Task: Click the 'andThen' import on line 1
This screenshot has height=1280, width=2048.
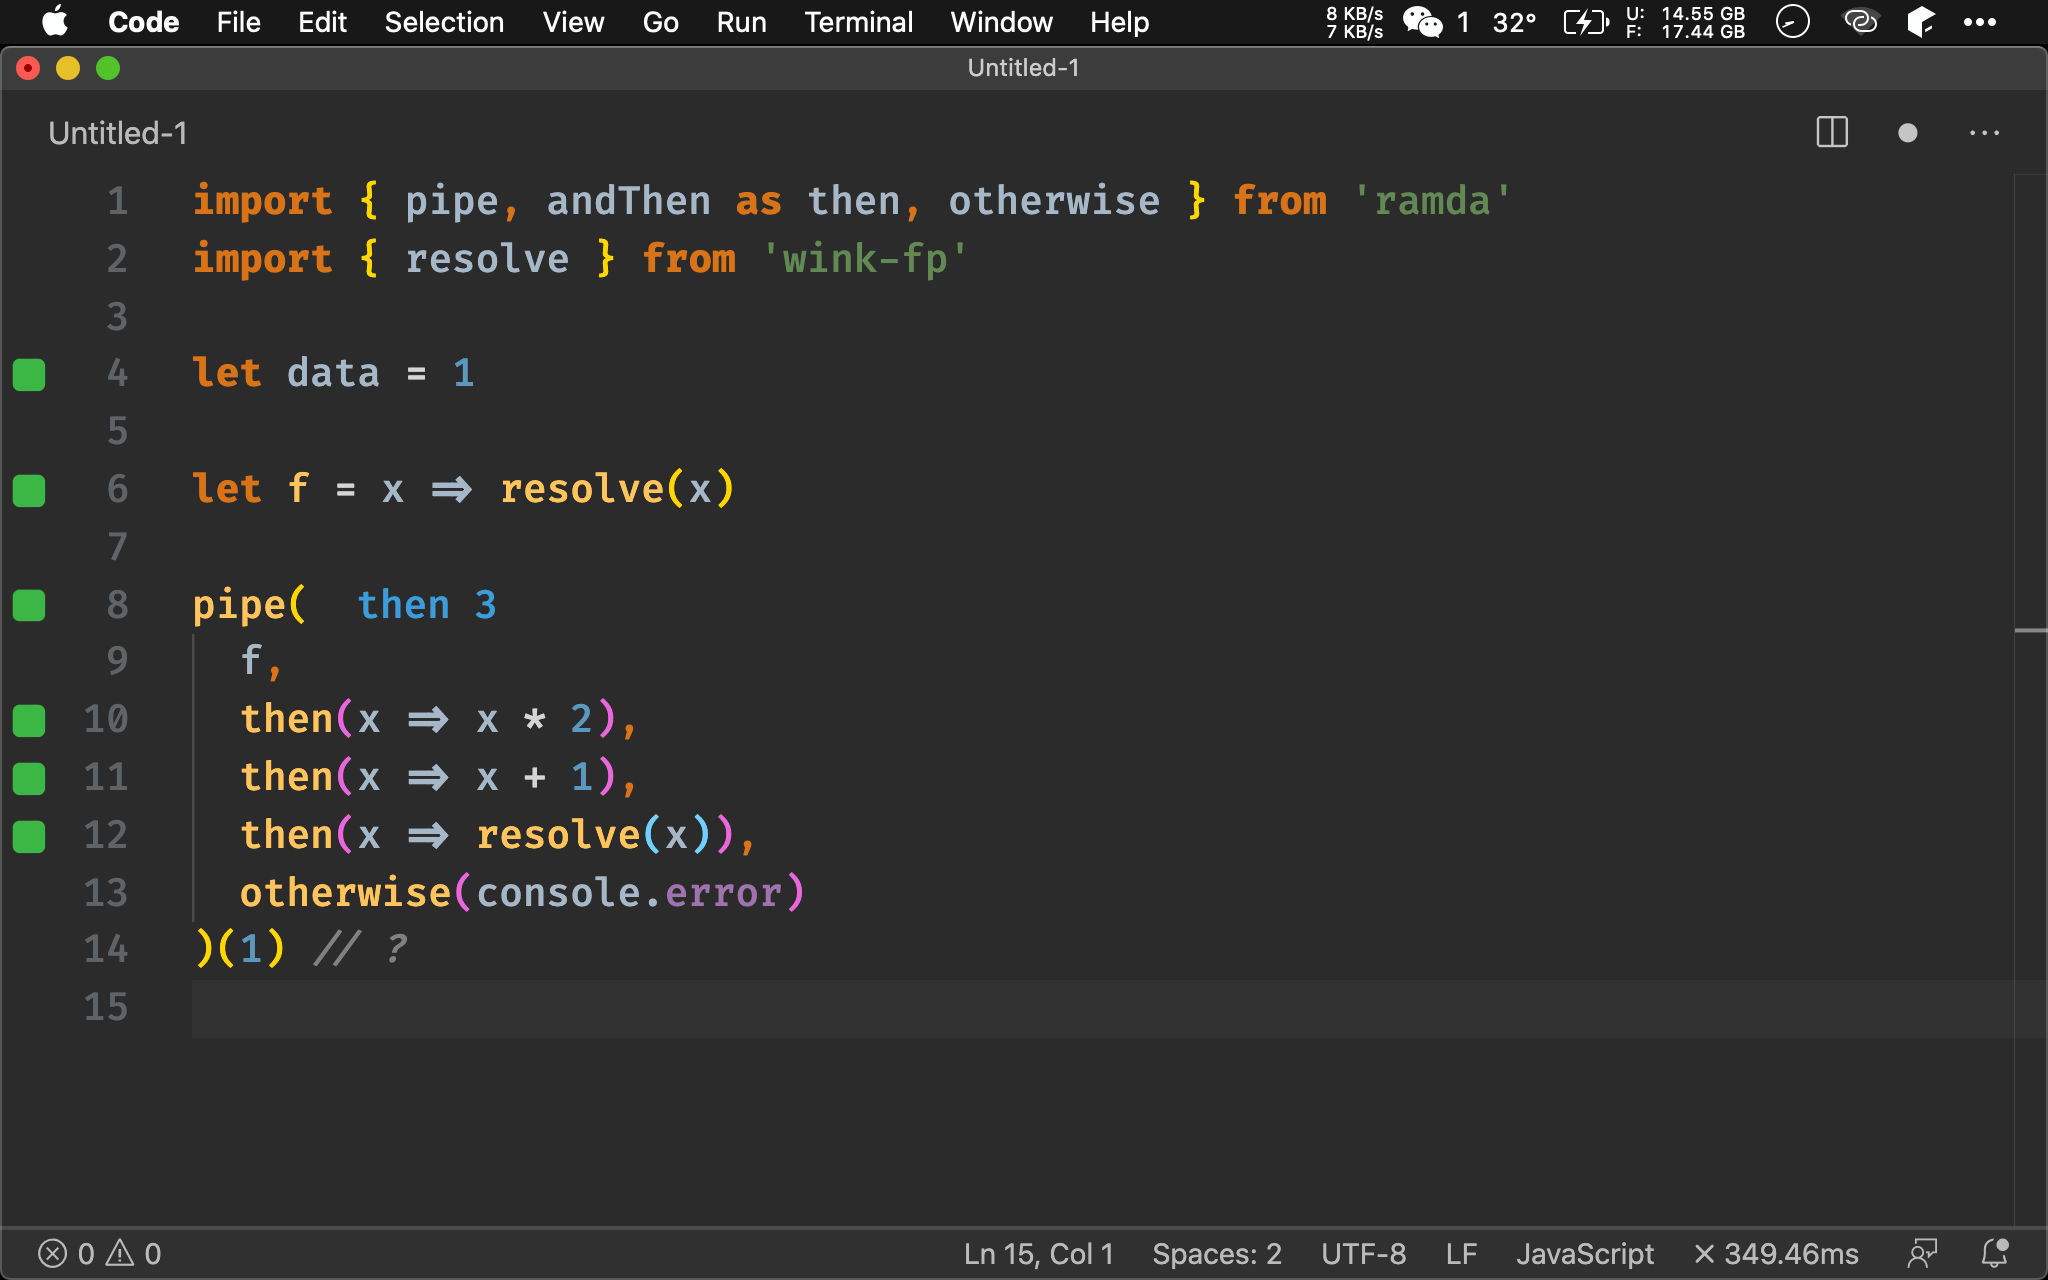Action: (x=628, y=201)
